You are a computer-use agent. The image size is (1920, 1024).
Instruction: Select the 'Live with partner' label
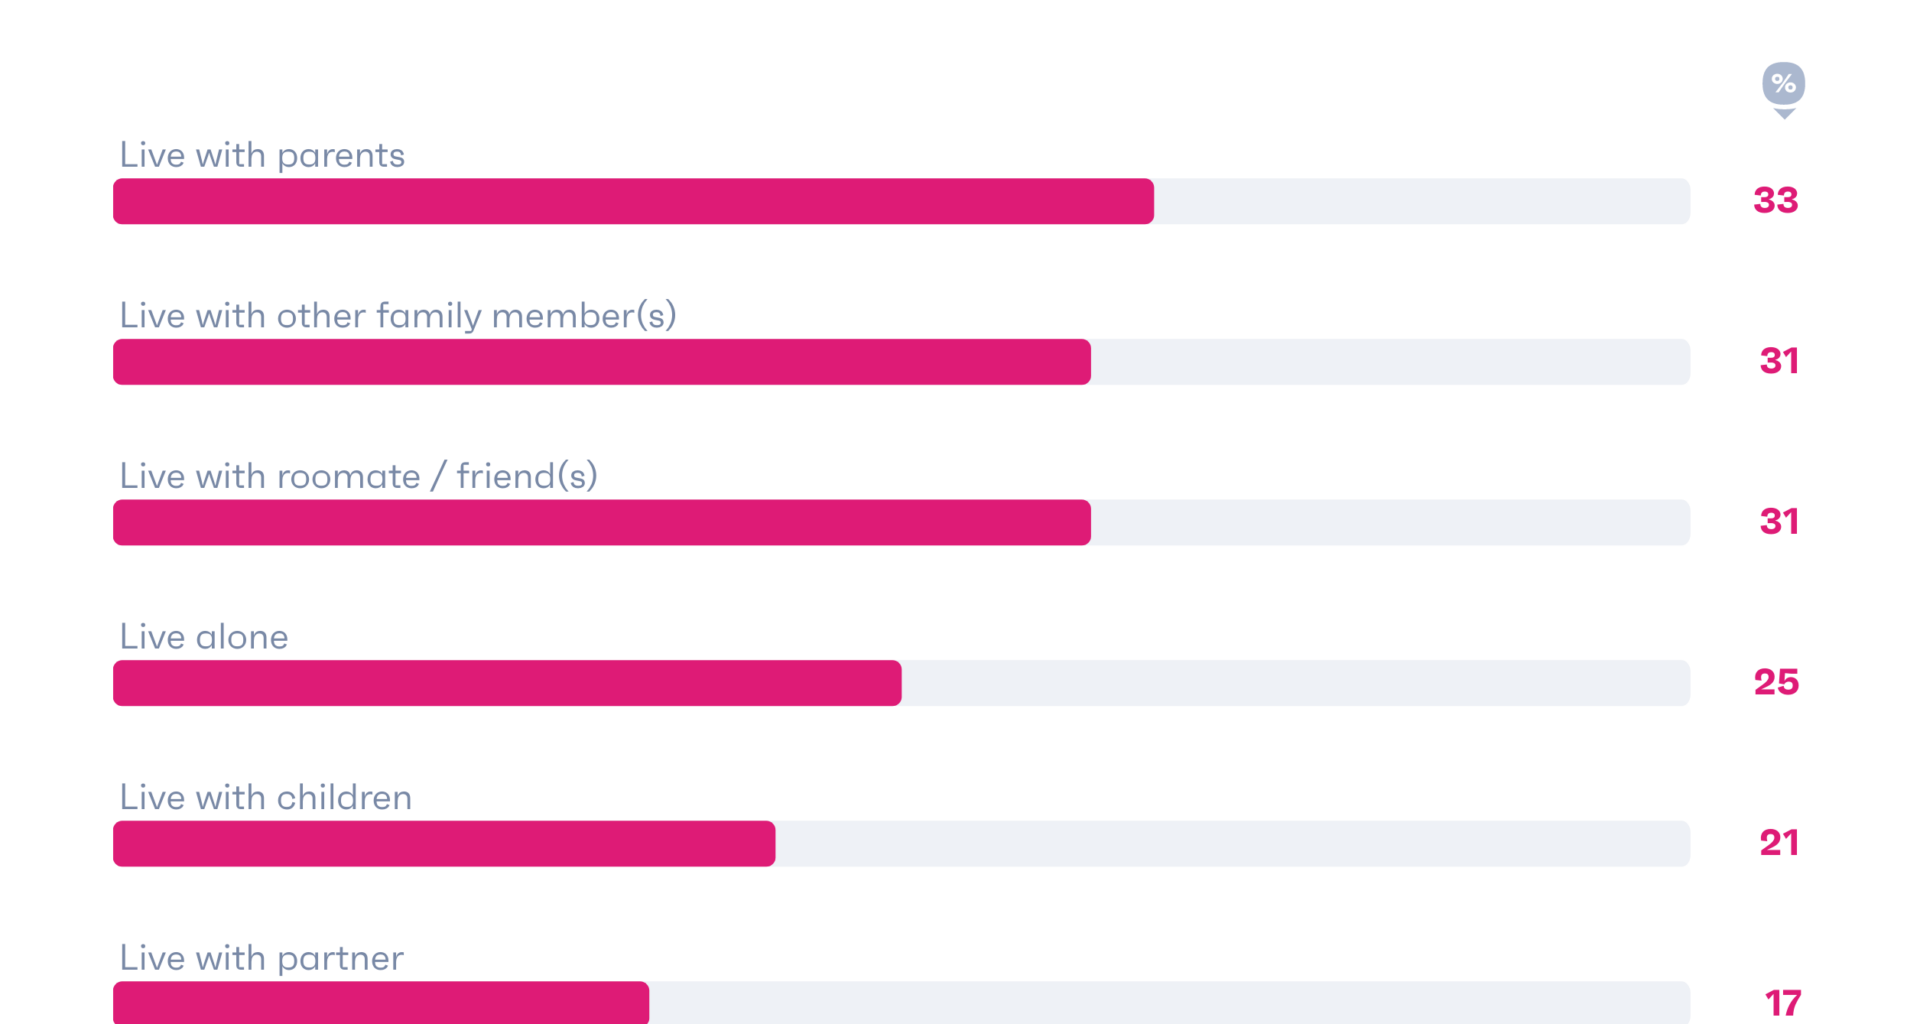[262, 958]
